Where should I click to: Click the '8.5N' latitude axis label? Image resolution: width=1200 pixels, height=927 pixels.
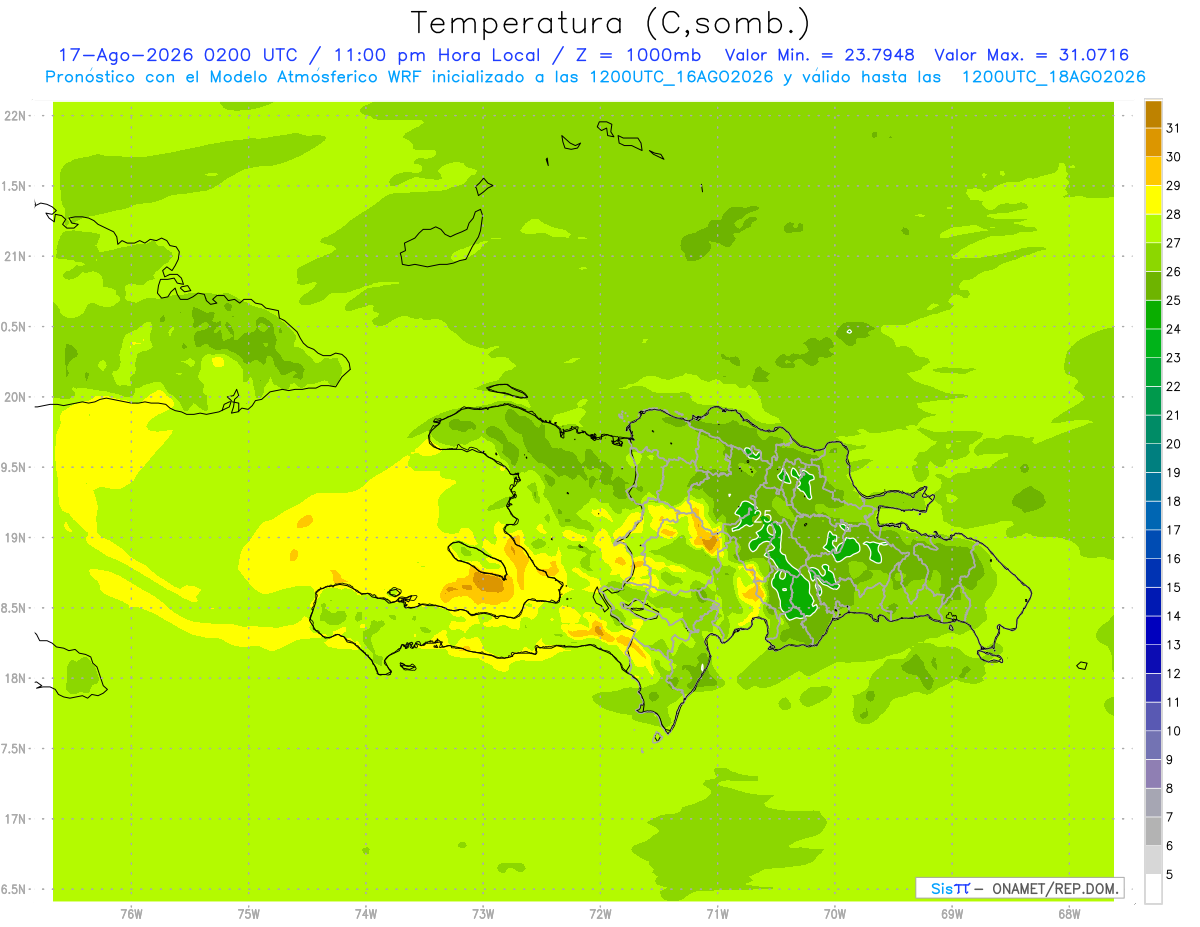pos(14,609)
